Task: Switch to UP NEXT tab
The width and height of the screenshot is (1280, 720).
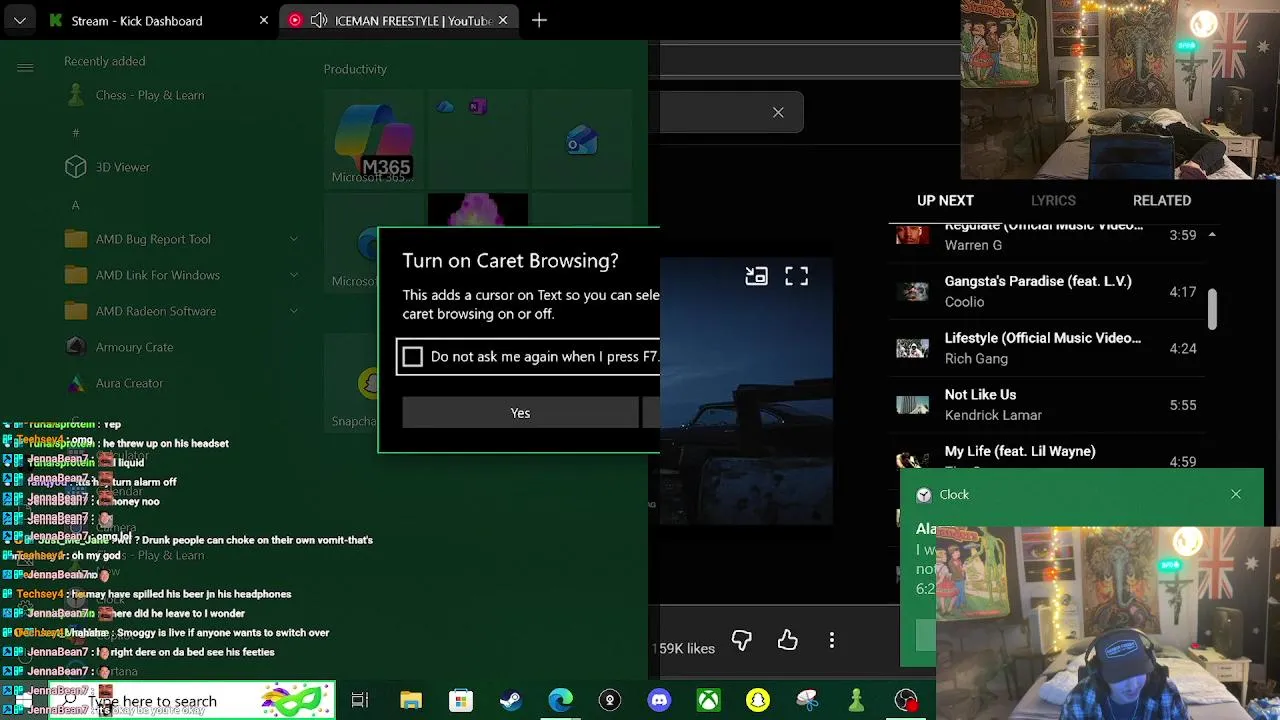Action: click(x=945, y=200)
